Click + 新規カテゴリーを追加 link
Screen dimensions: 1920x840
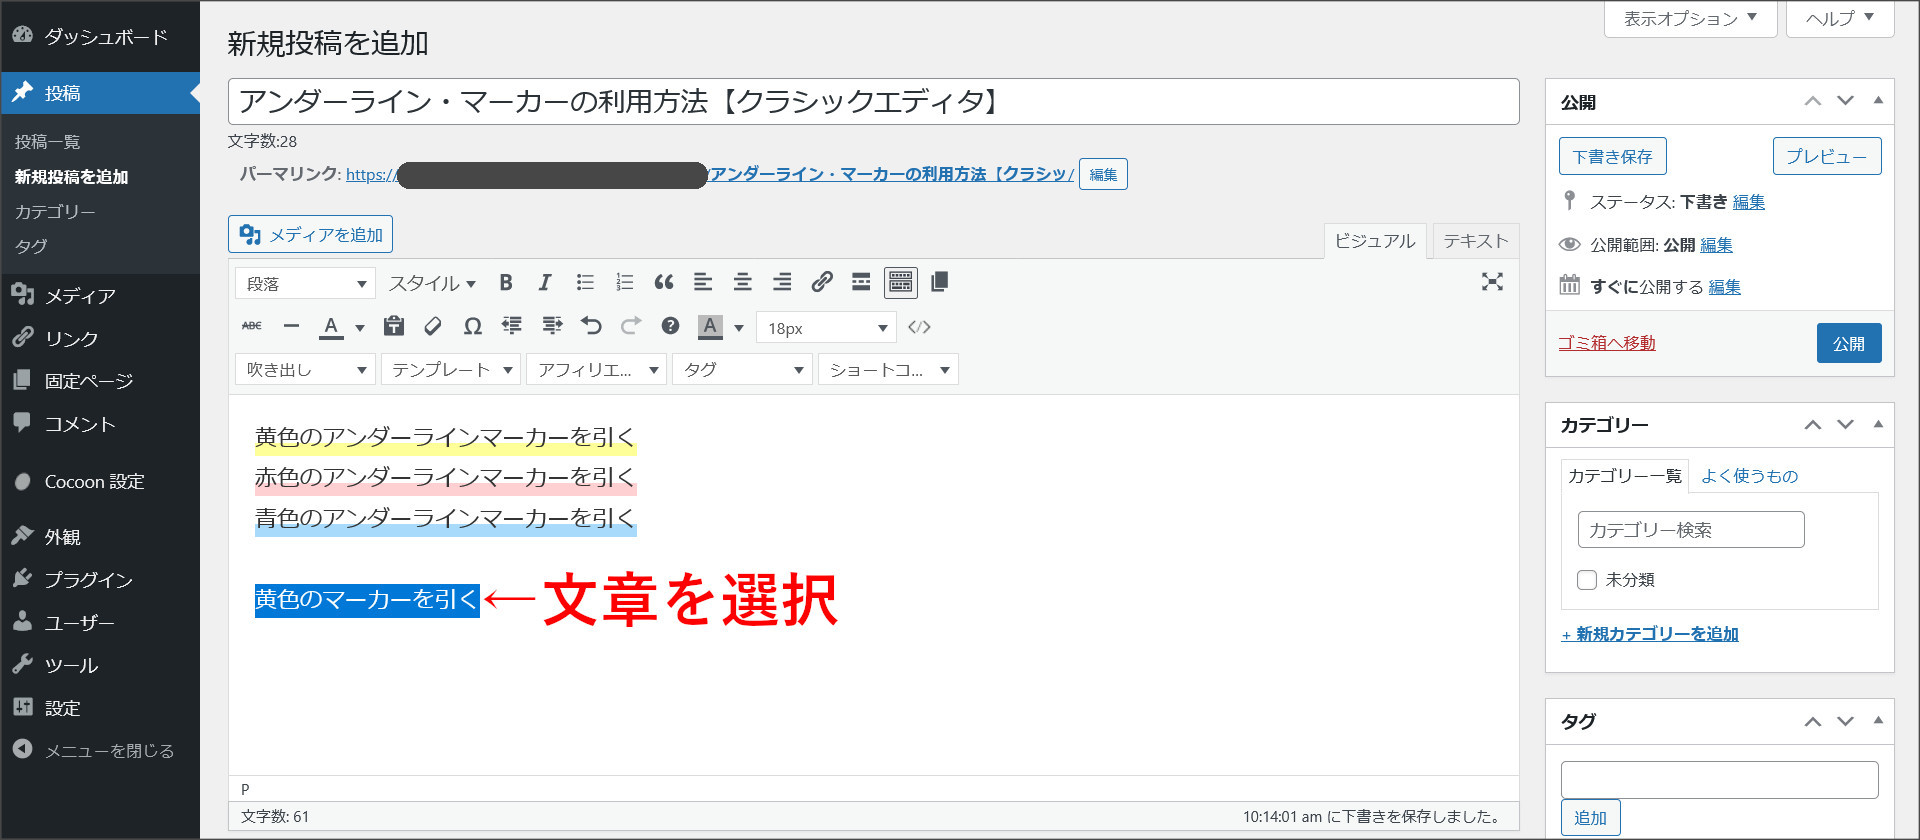pyautogui.click(x=1650, y=634)
